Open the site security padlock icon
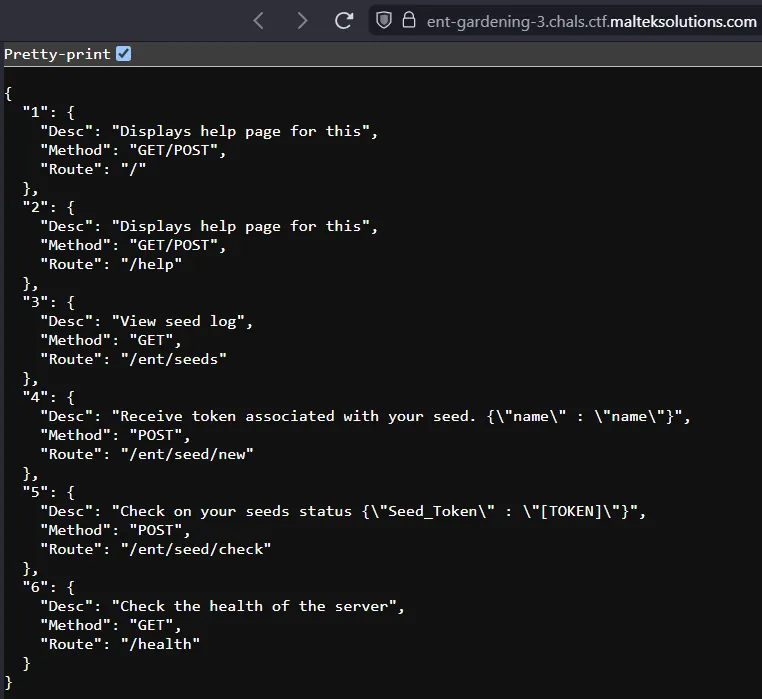This screenshot has height=699, width=762. [409, 20]
